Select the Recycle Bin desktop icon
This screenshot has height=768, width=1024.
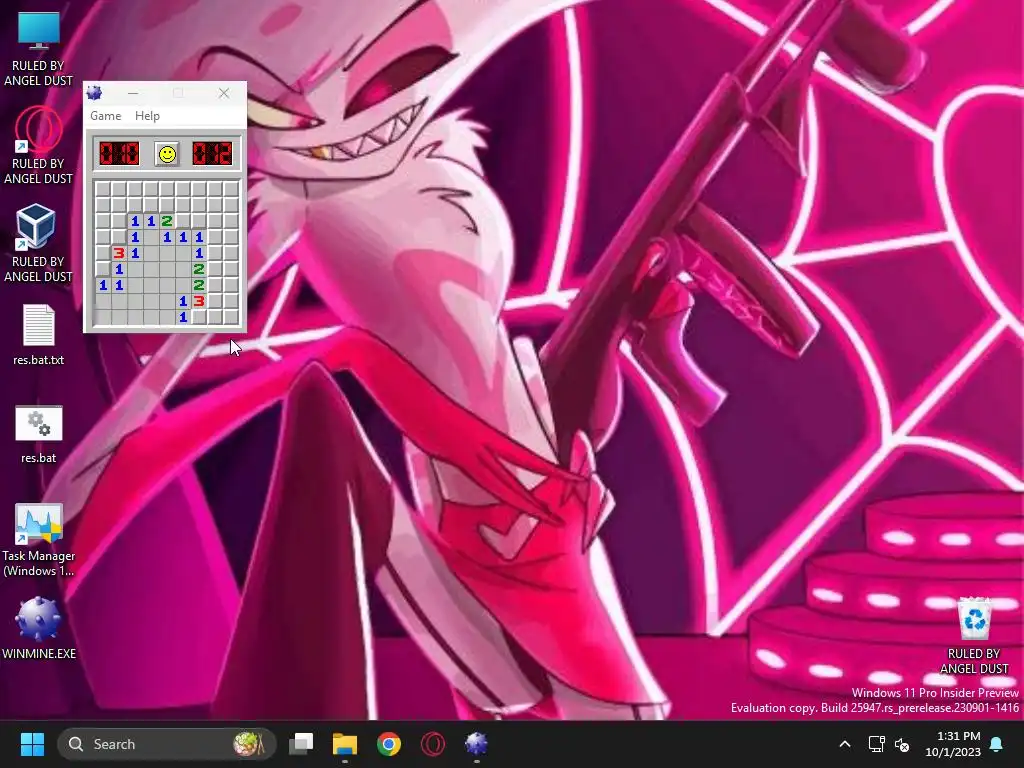click(974, 635)
